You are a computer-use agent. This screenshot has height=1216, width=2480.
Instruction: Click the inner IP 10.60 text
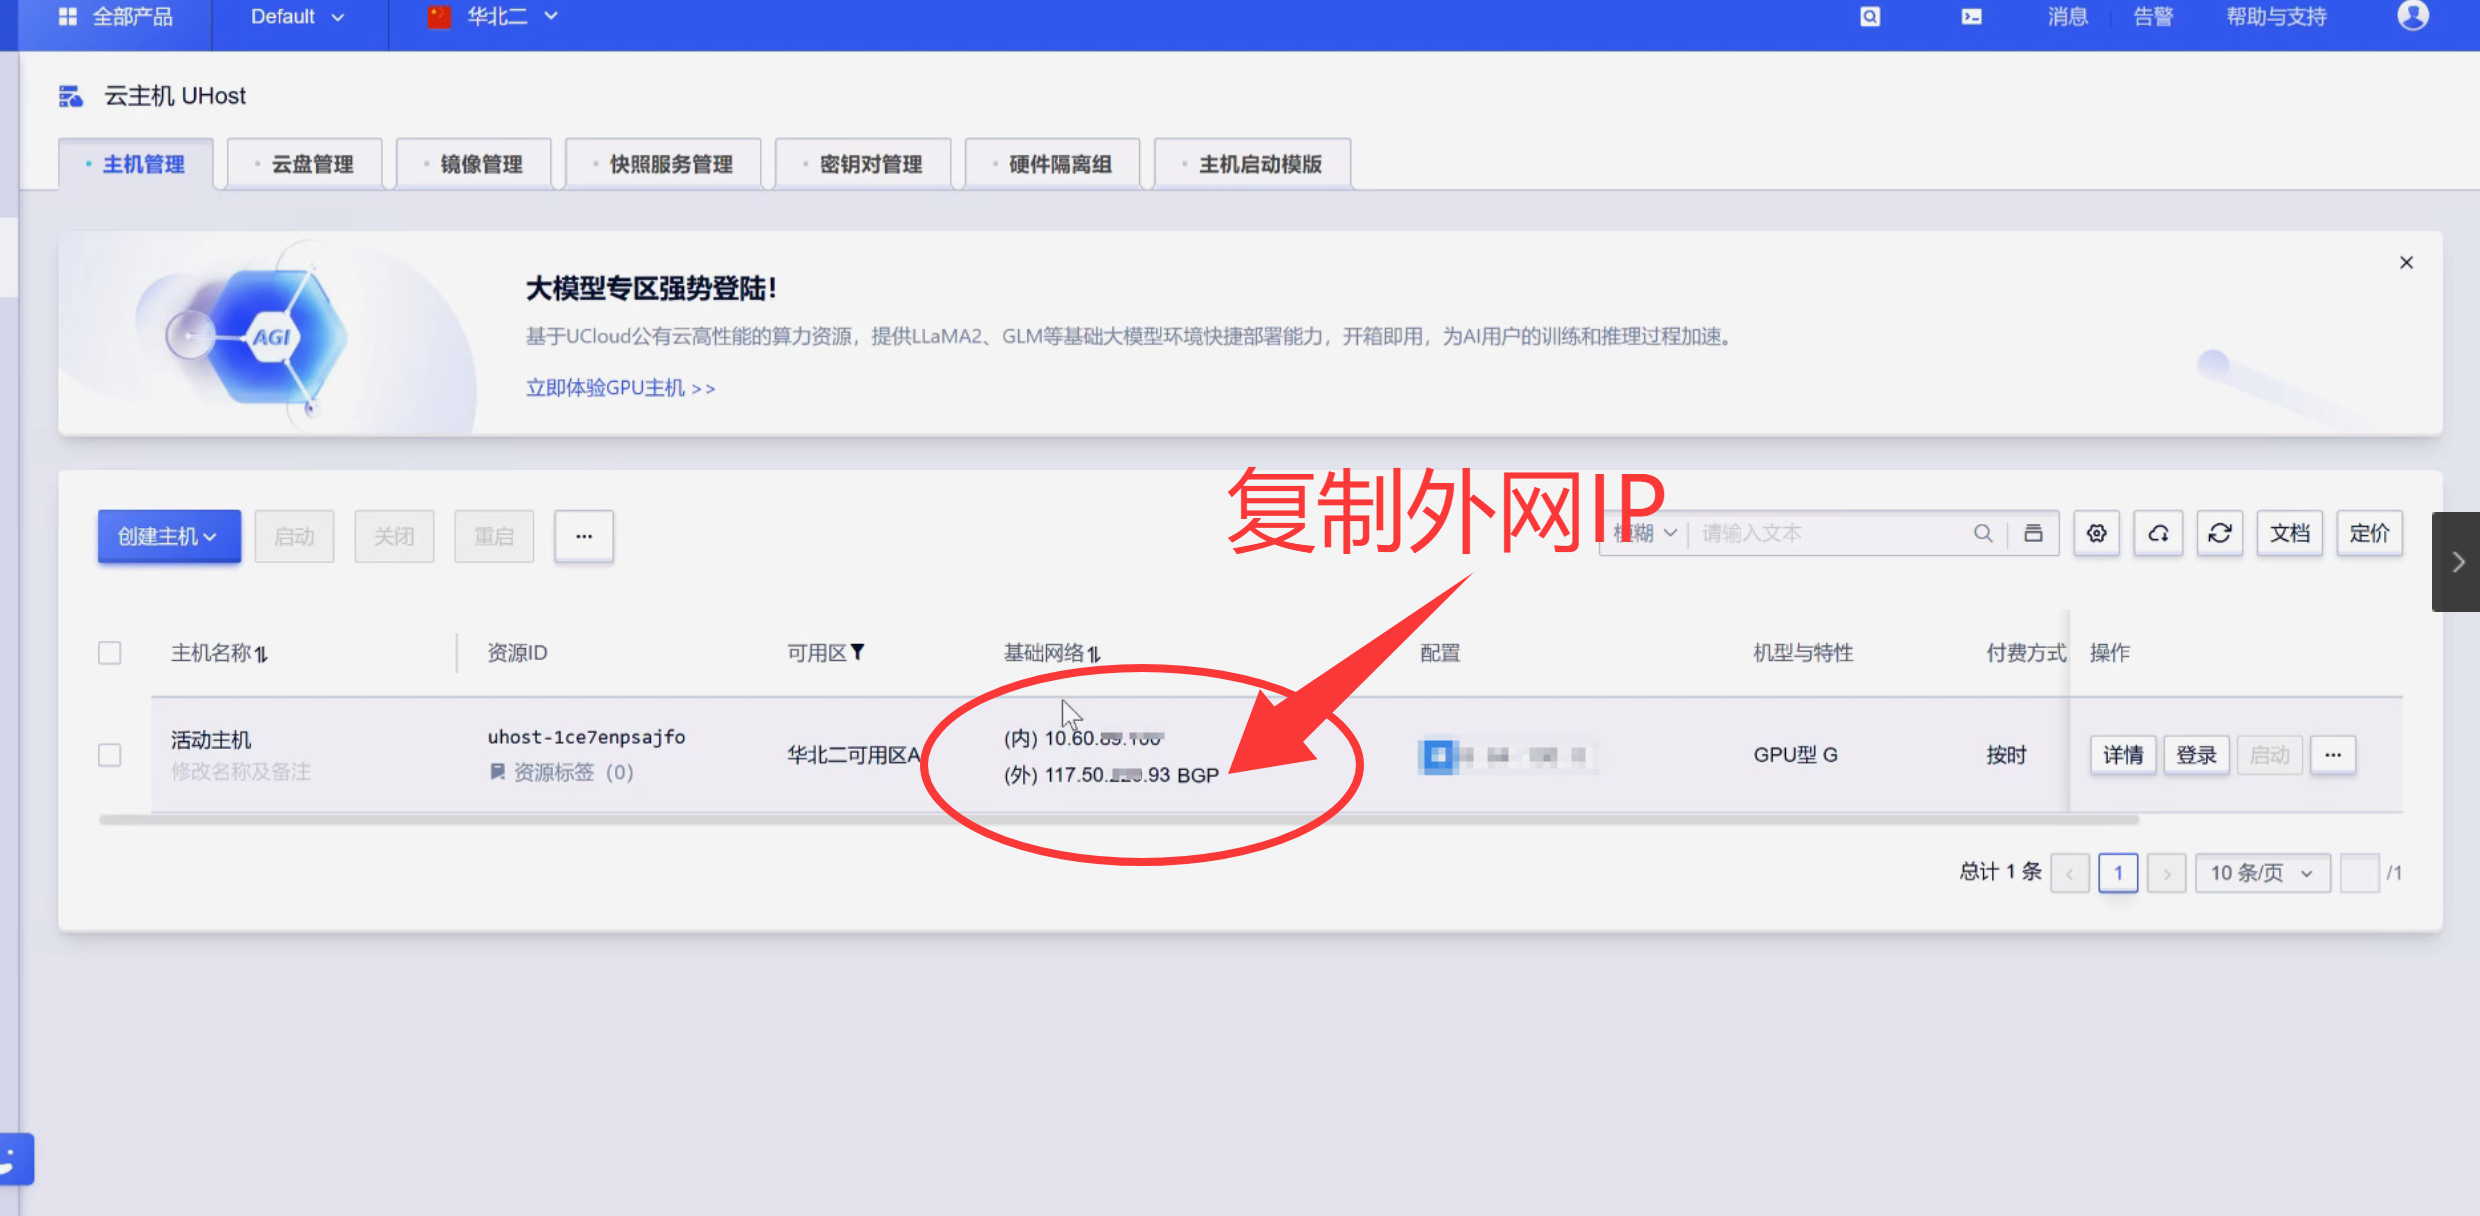point(1083,738)
